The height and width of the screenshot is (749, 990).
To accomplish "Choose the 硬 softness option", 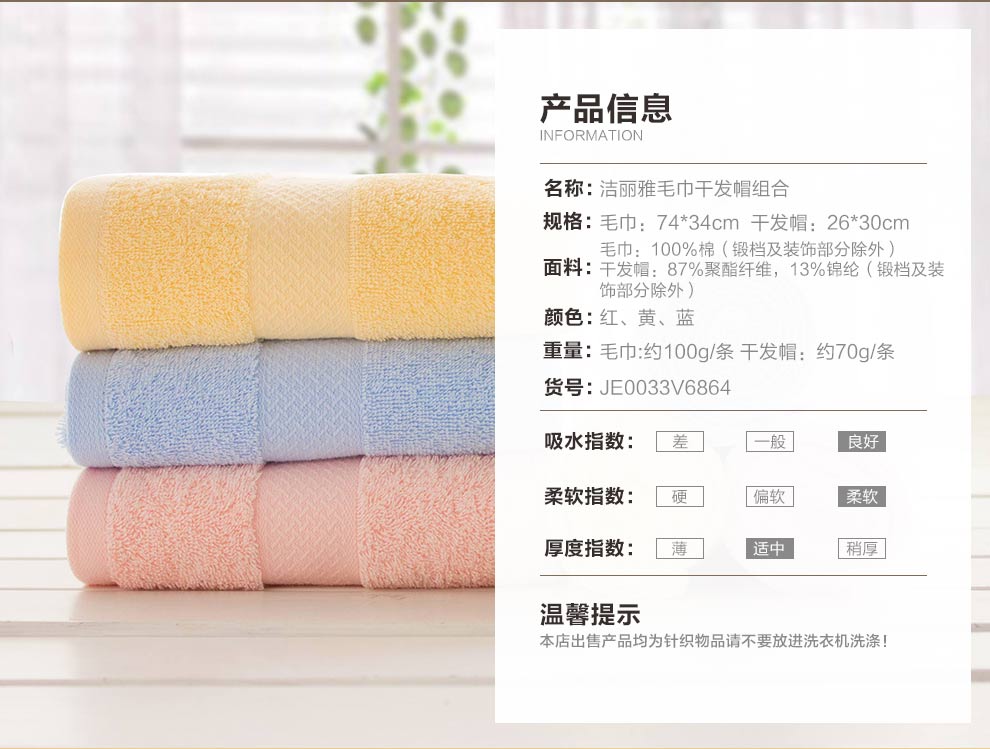I will [679, 496].
